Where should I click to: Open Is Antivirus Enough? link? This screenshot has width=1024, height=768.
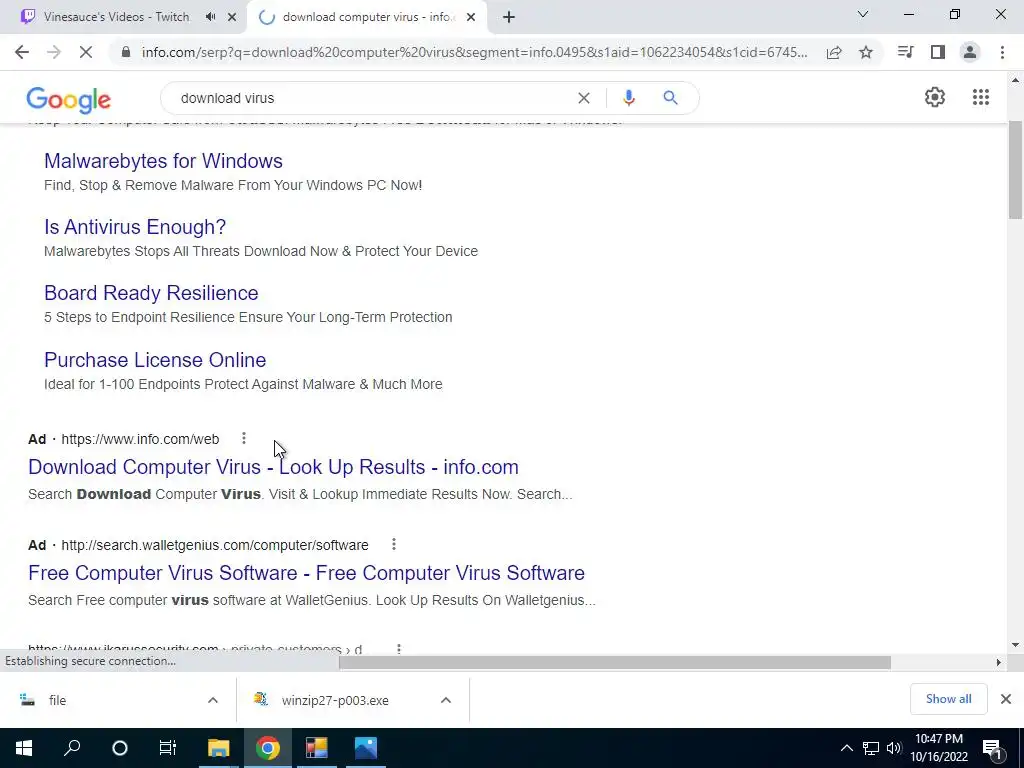[x=135, y=227]
